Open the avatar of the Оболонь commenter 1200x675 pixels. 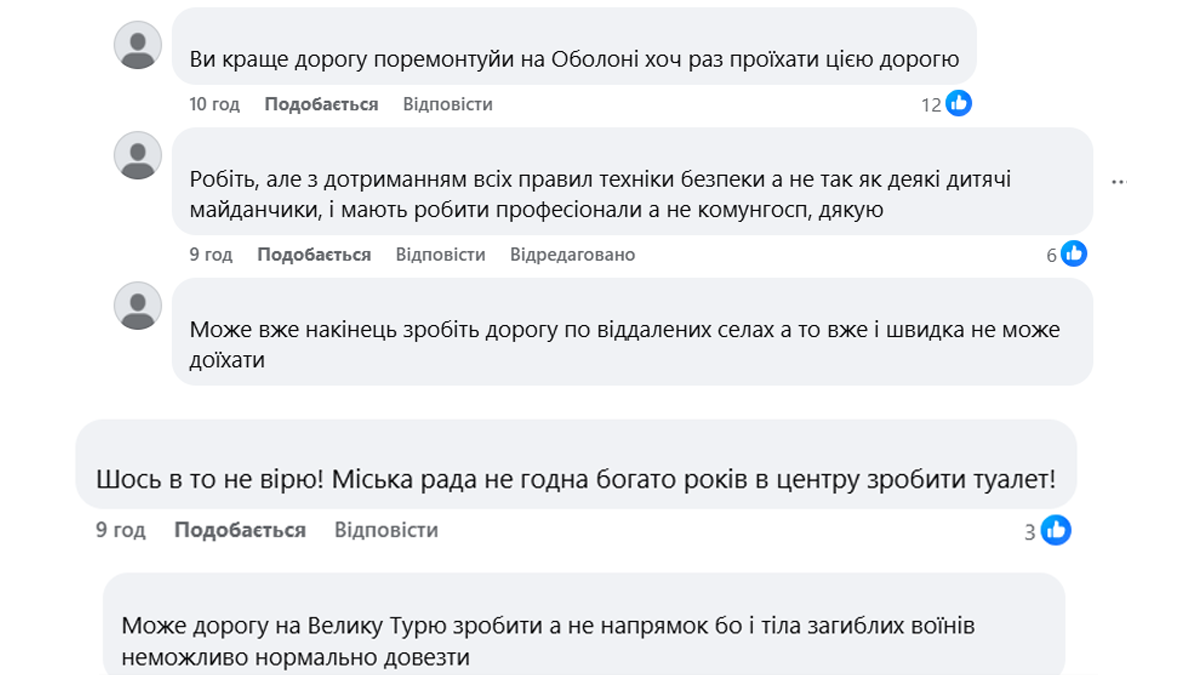point(138,45)
